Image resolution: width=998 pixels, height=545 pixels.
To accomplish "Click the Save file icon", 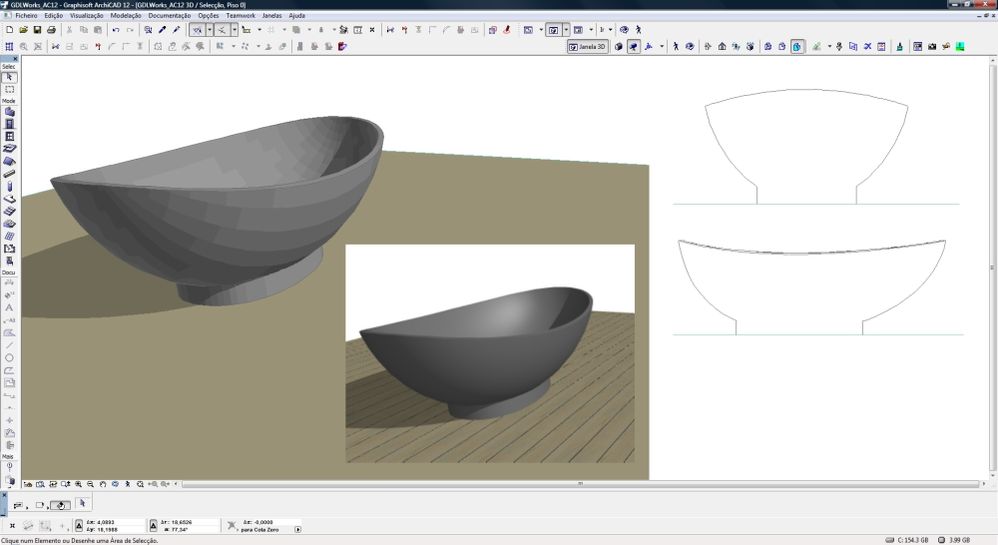I will pos(37,30).
